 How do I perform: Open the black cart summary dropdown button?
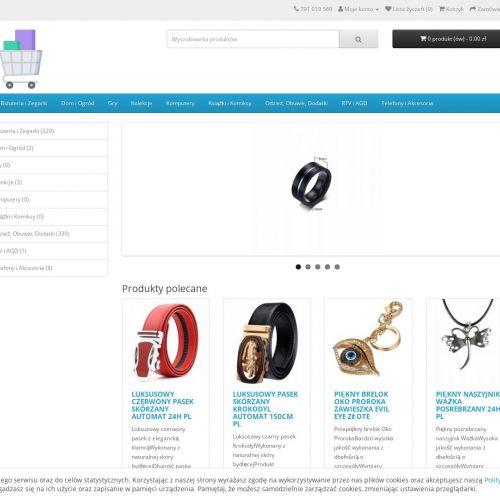click(x=446, y=39)
